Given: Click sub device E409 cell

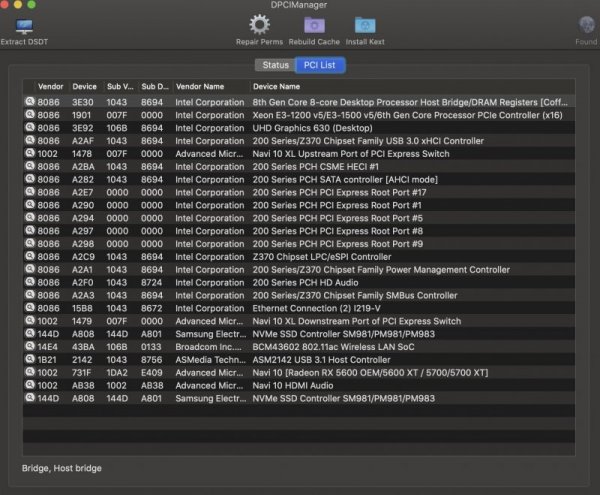Looking at the screenshot, I should [x=152, y=373].
